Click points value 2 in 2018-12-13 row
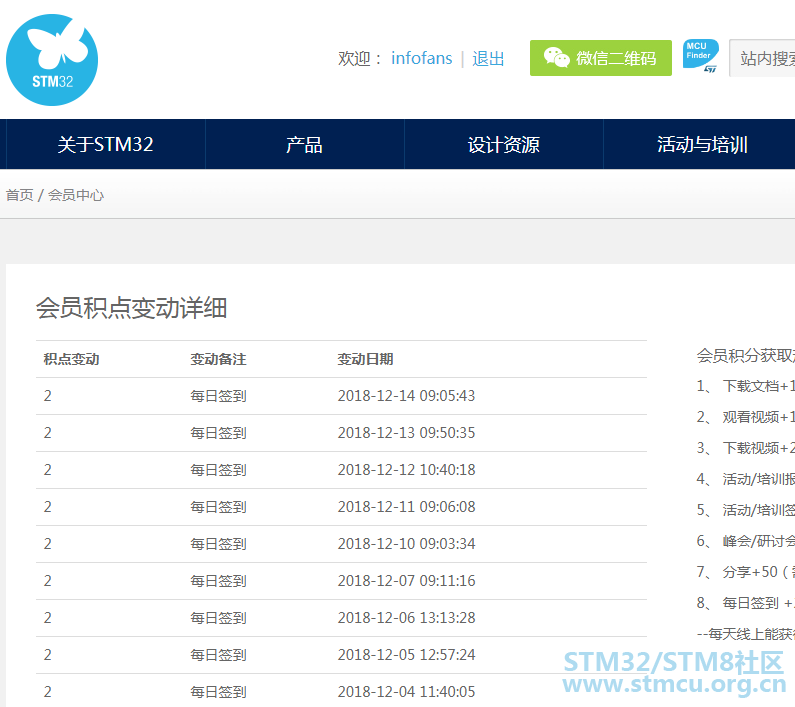This screenshot has width=795, height=707. pyautogui.click(x=47, y=433)
